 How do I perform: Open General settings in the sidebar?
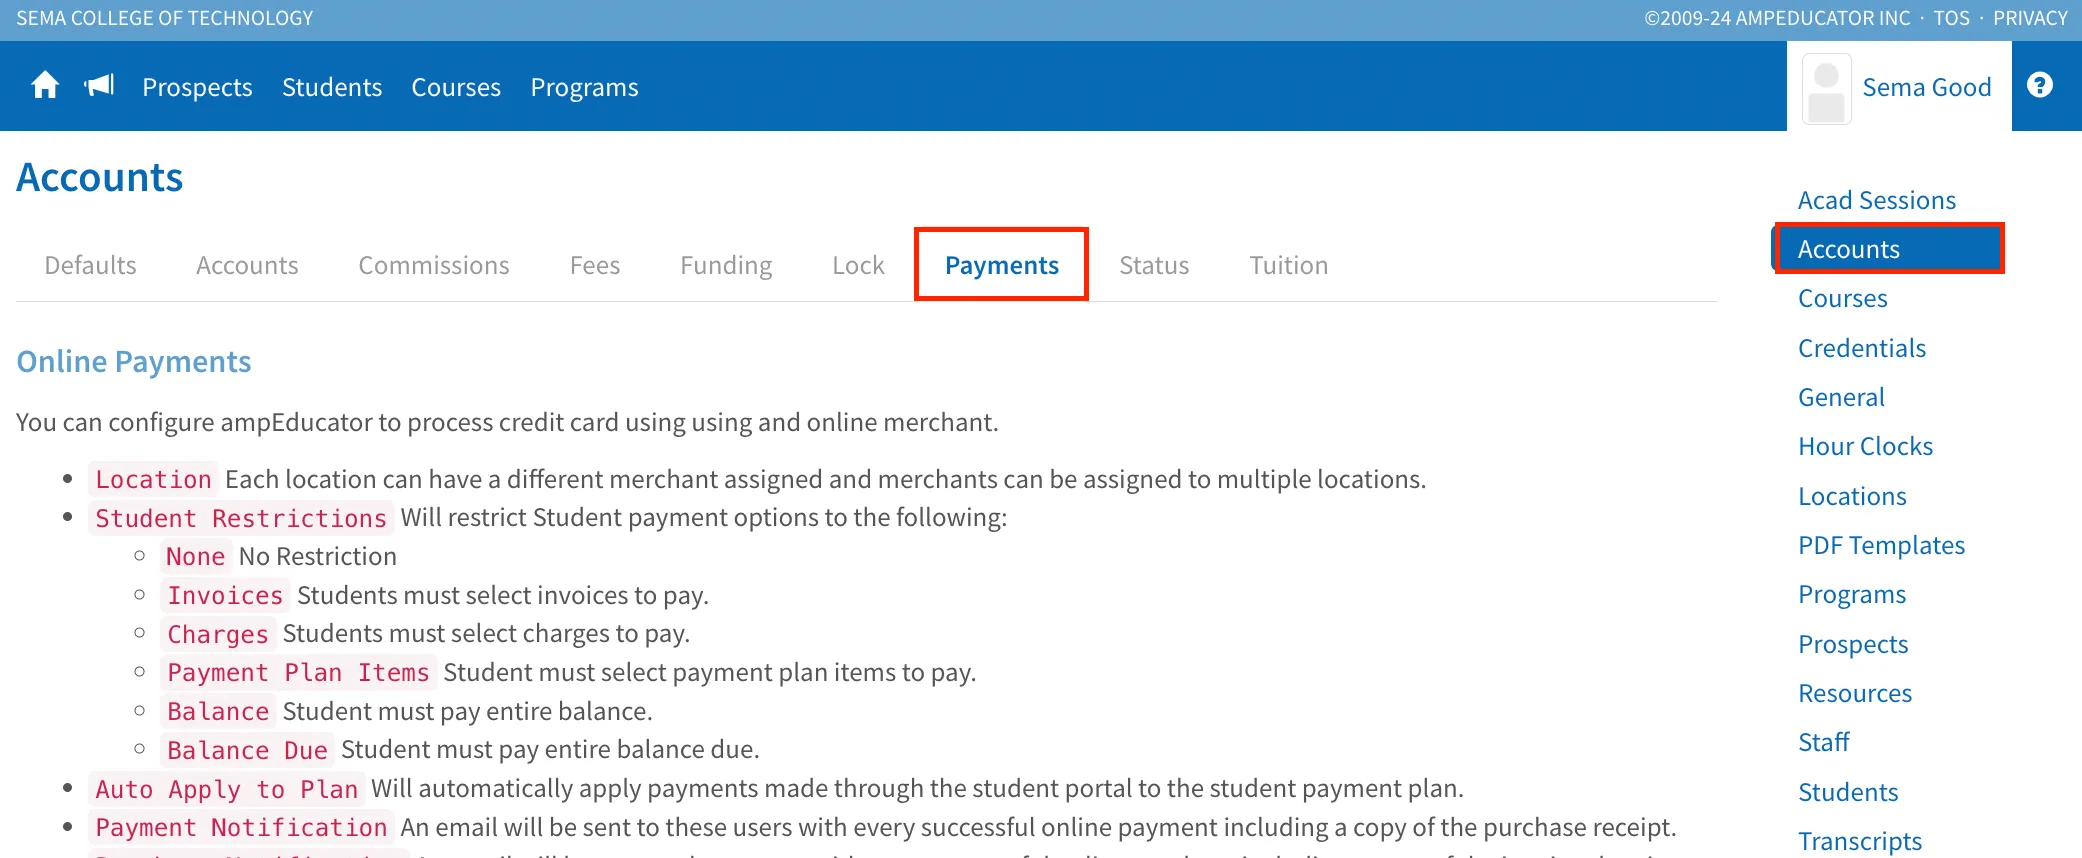tap(1841, 397)
